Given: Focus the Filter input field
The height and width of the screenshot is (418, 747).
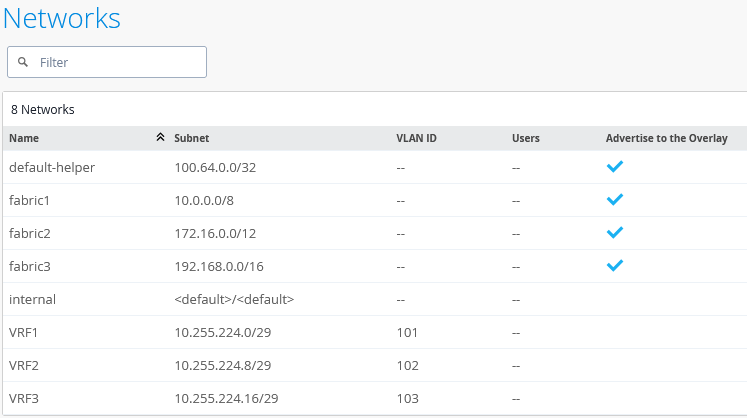Looking at the screenshot, I should tap(107, 62).
